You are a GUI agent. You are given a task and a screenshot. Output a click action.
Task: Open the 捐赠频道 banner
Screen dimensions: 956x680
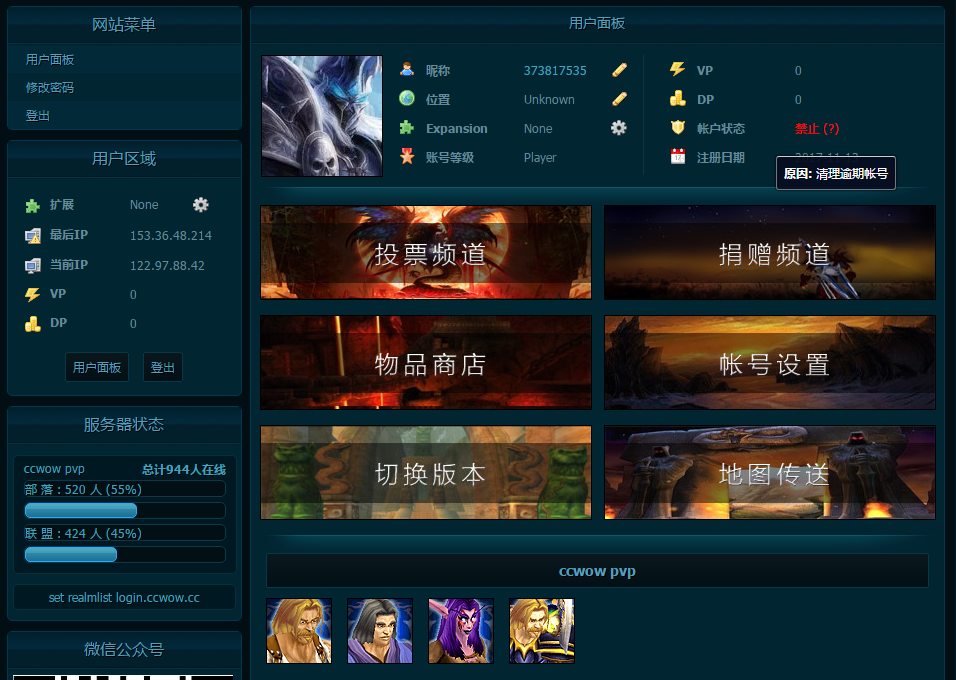point(770,253)
